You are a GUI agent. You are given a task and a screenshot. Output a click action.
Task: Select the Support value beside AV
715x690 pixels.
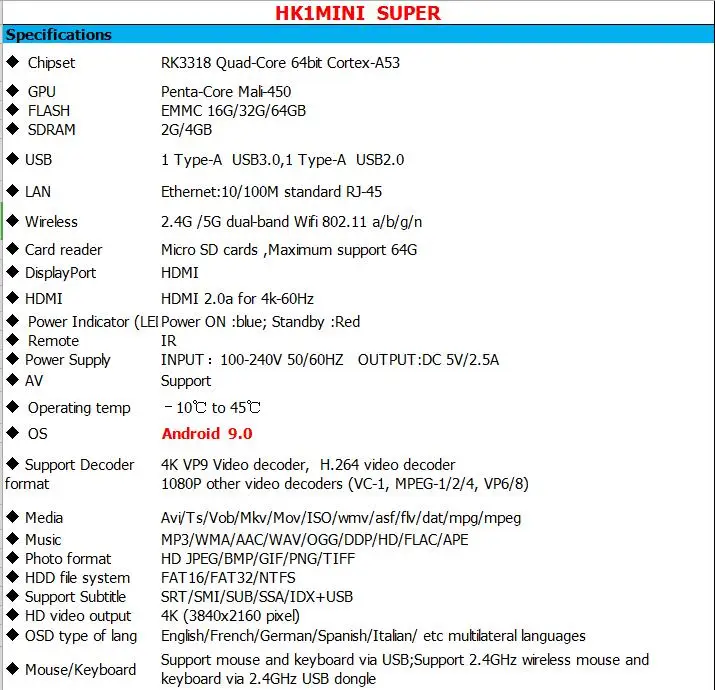[186, 381]
